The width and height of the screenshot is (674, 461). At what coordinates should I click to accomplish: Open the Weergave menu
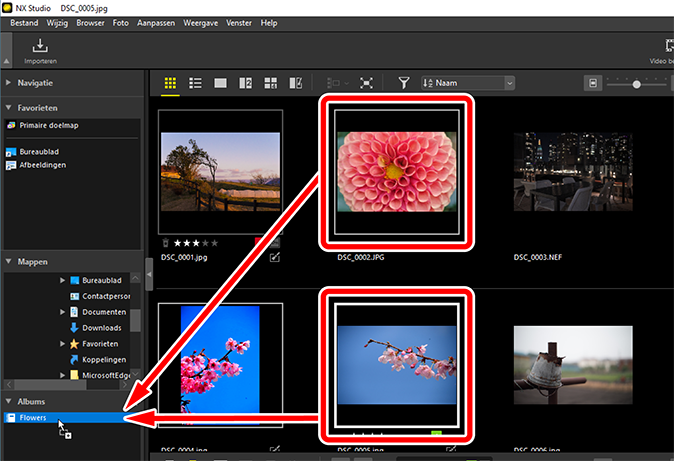[x=201, y=23]
